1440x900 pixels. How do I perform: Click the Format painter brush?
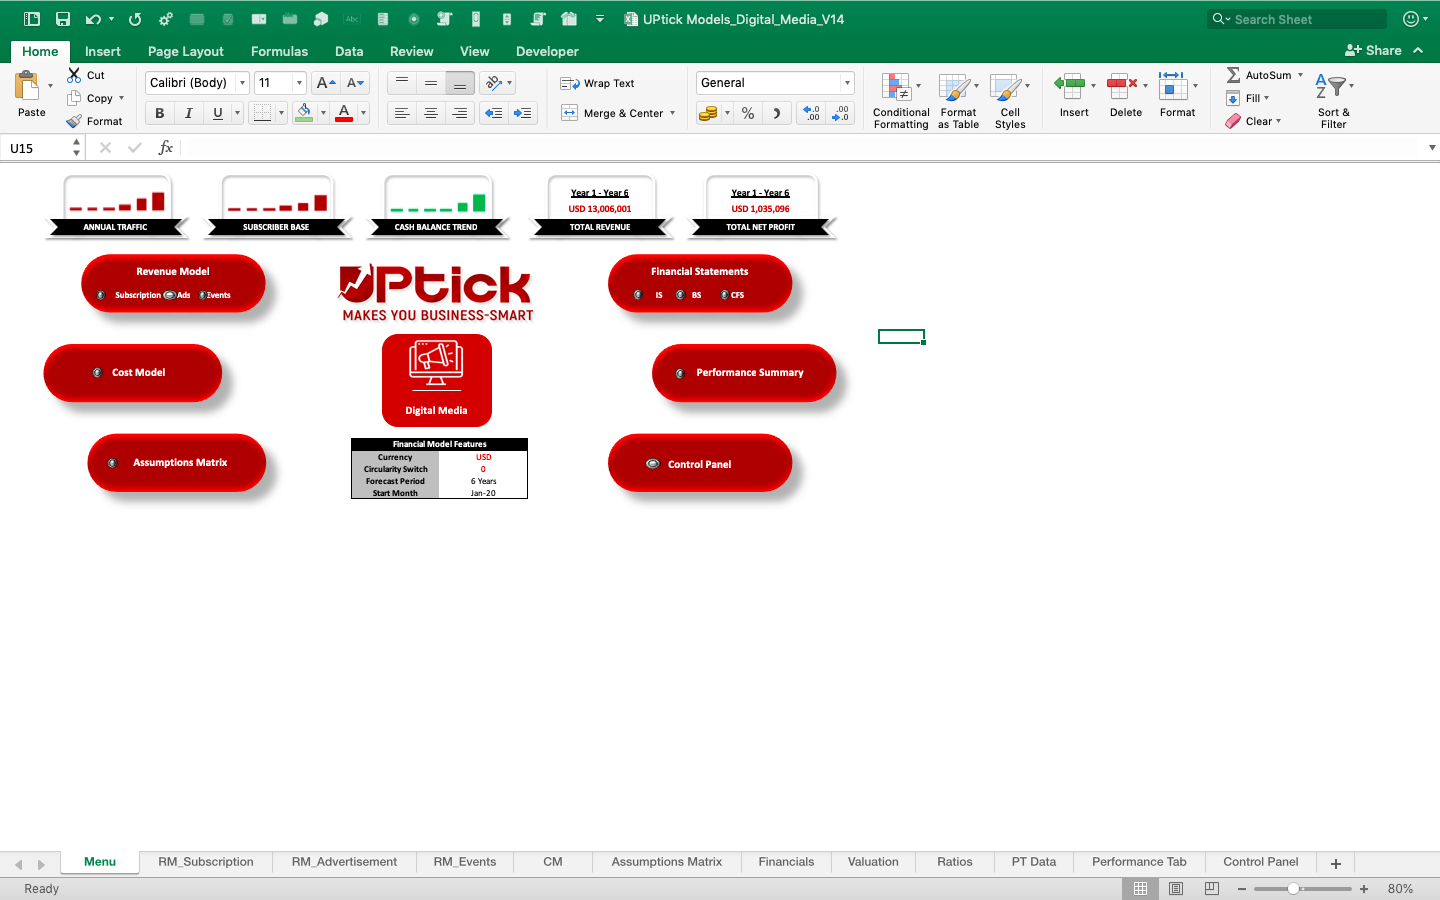tap(74, 121)
